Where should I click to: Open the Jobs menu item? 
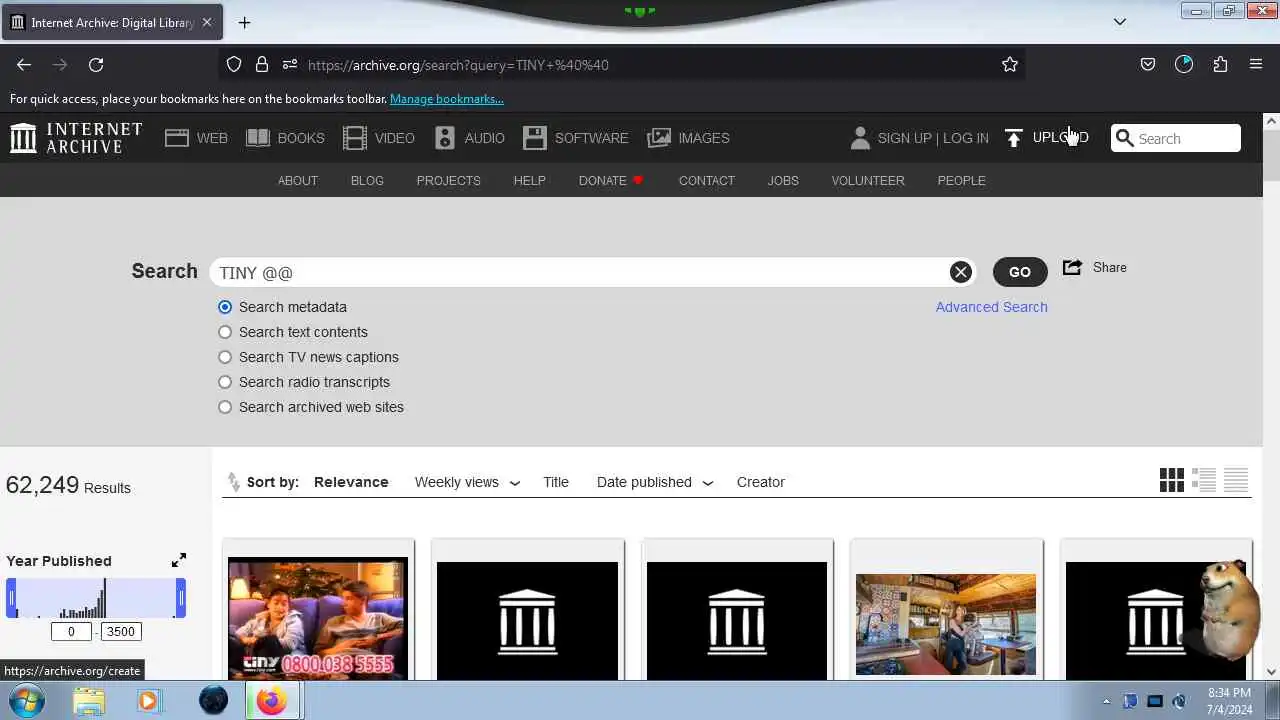click(783, 181)
